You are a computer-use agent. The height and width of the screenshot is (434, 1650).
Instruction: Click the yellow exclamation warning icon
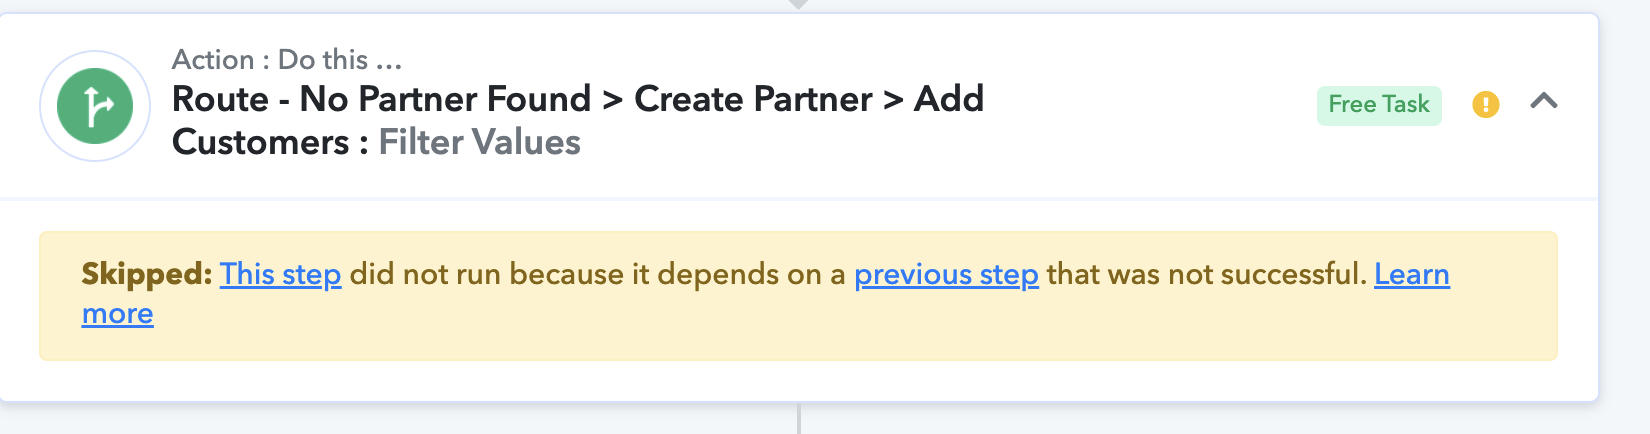(1486, 104)
